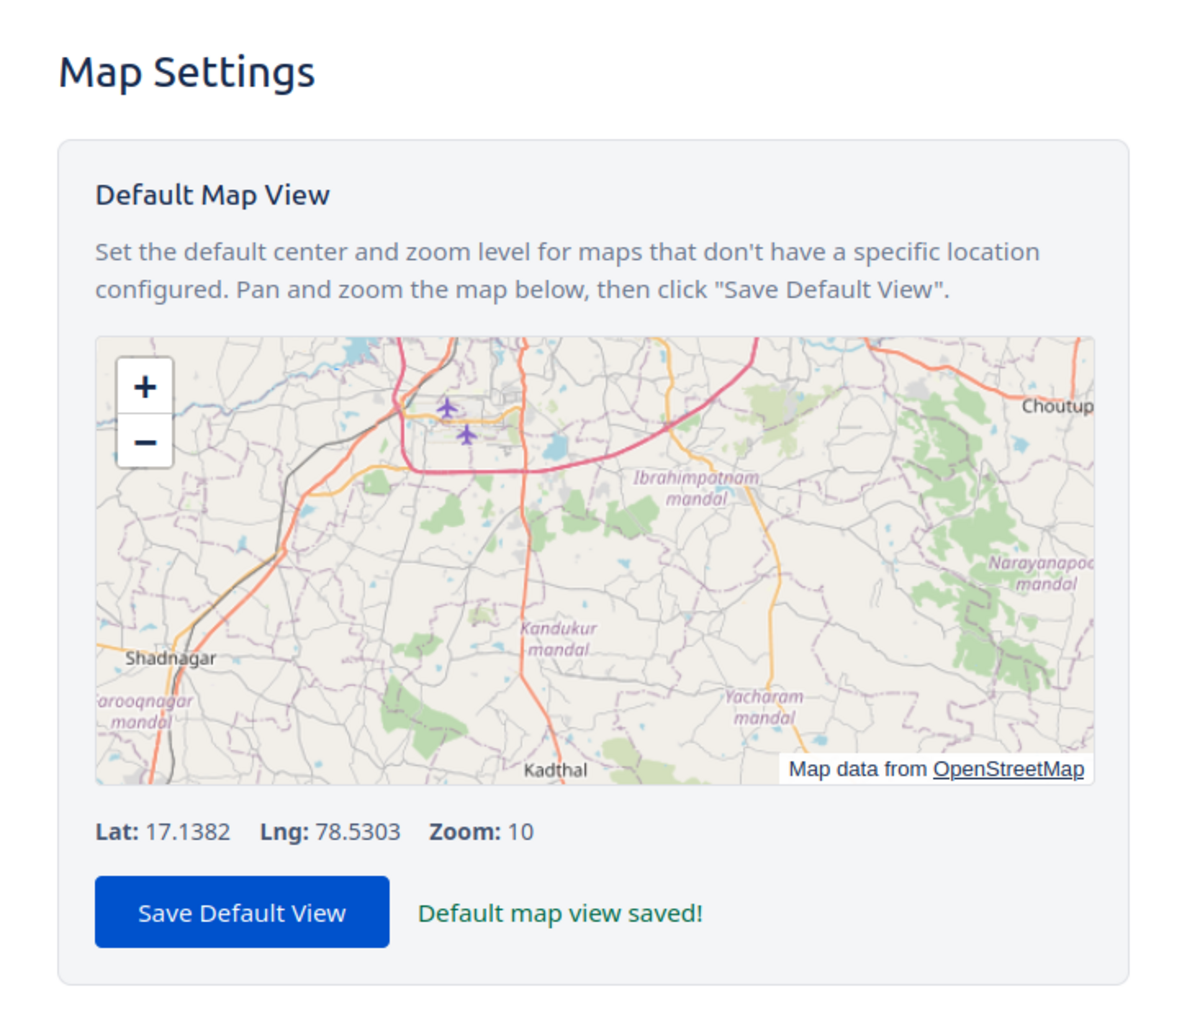Open the OpenStreetMap attribution link
1200x1020 pixels.
(1009, 769)
